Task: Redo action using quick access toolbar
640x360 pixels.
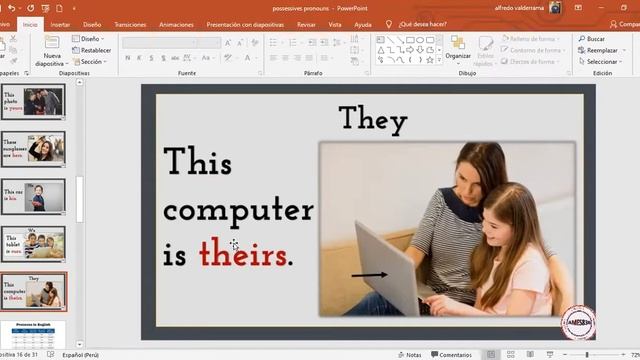Action: pos(31,8)
